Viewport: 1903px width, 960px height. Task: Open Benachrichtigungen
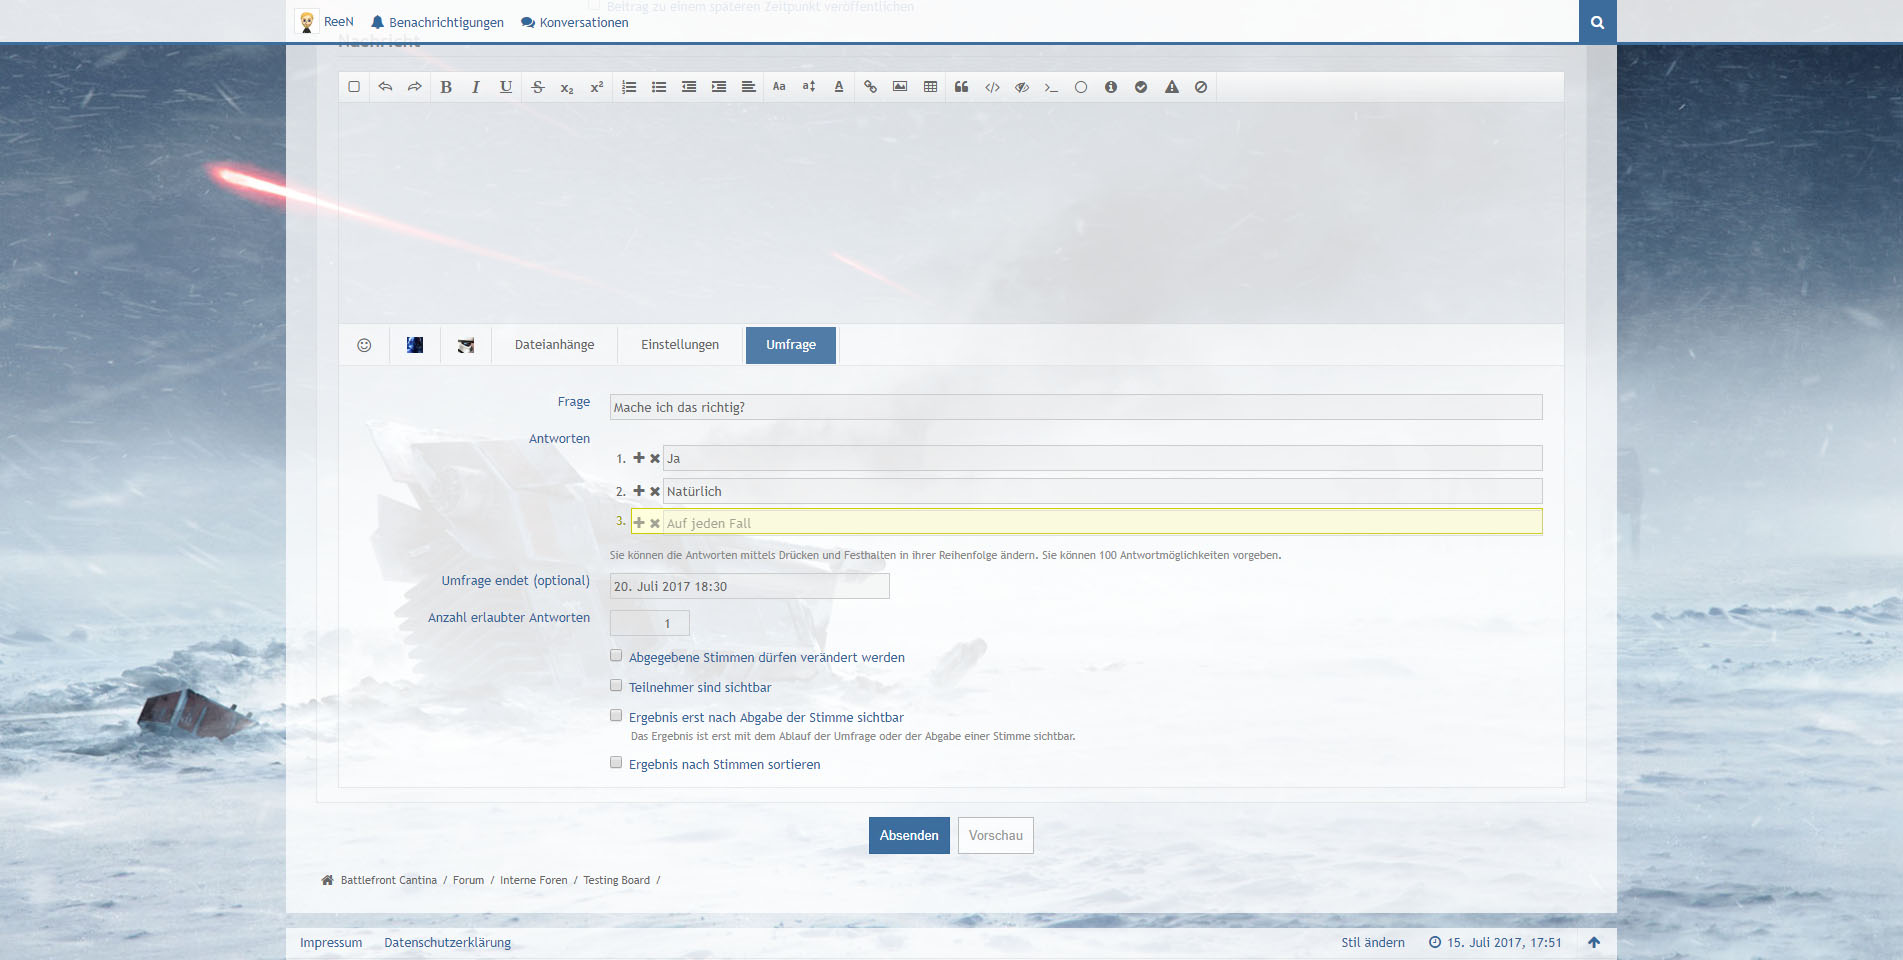(x=437, y=22)
